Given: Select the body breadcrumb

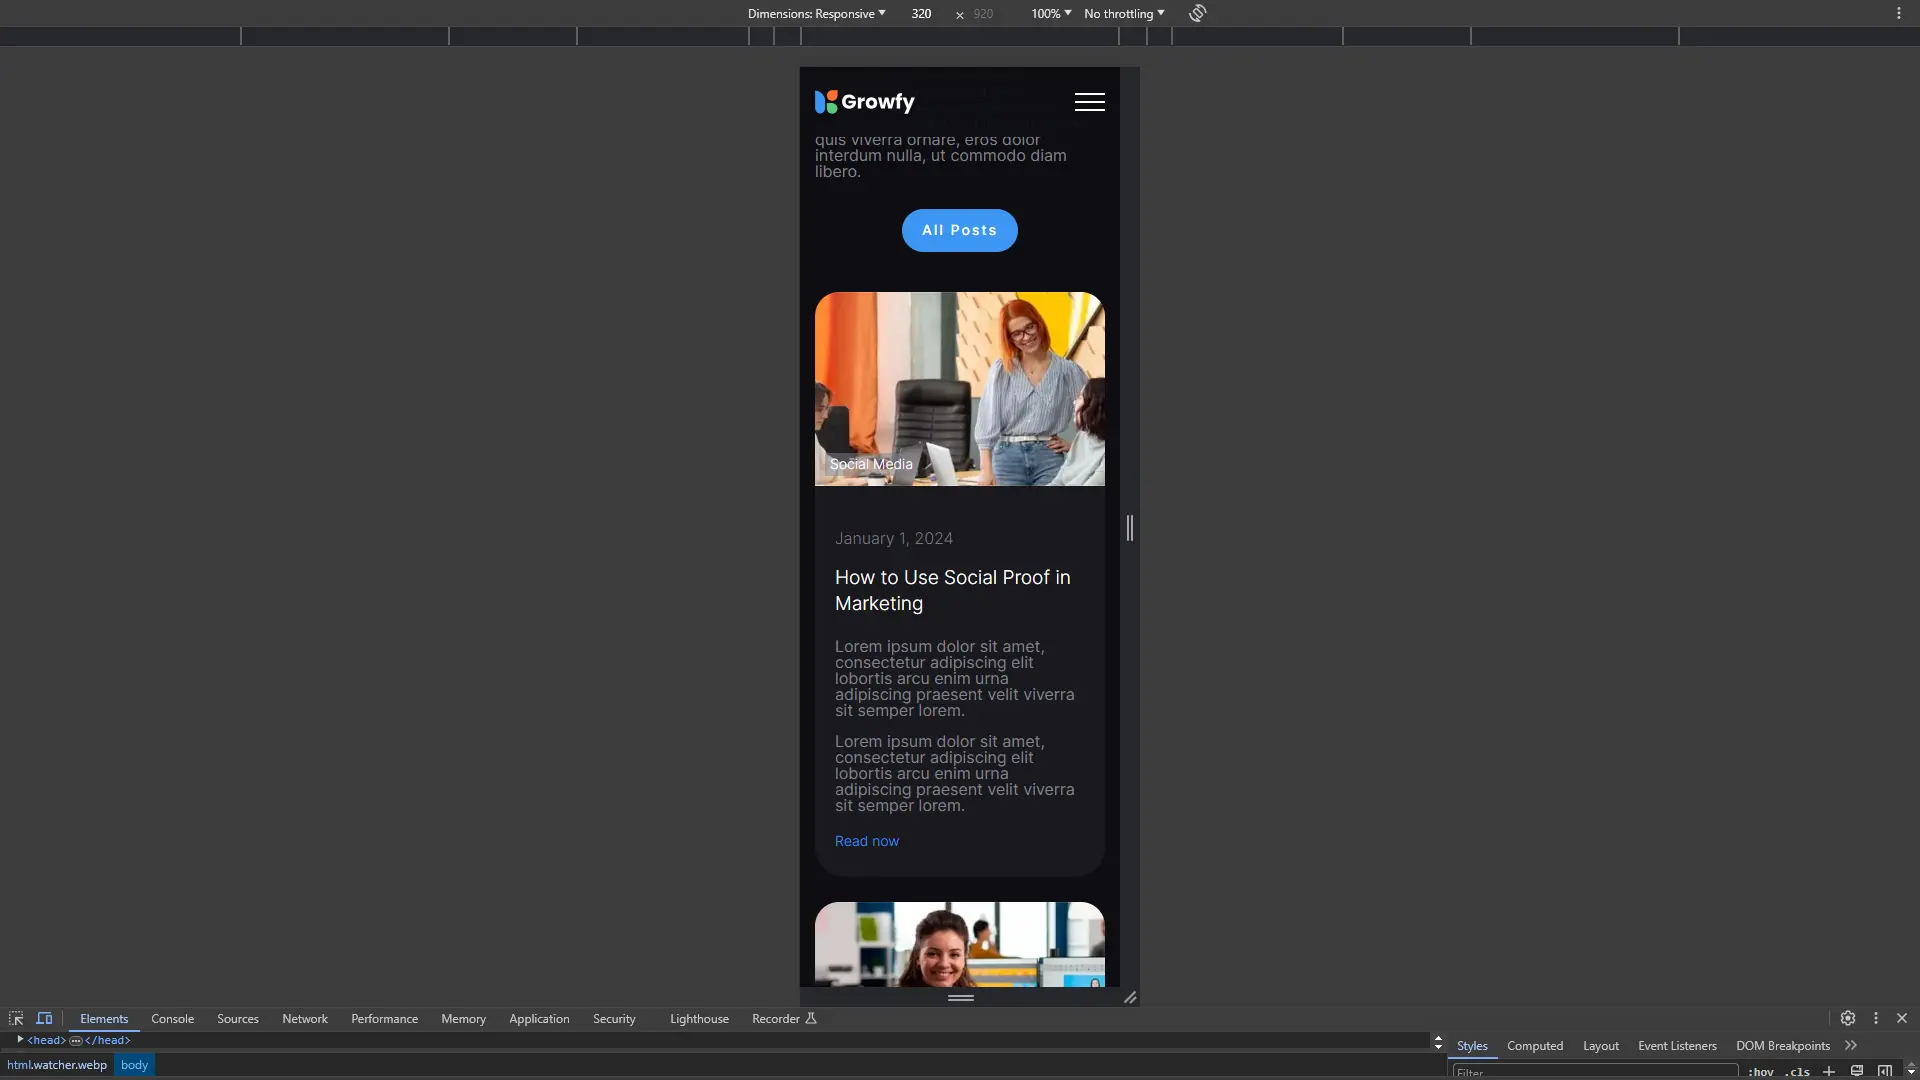Looking at the screenshot, I should pyautogui.click(x=134, y=1065).
